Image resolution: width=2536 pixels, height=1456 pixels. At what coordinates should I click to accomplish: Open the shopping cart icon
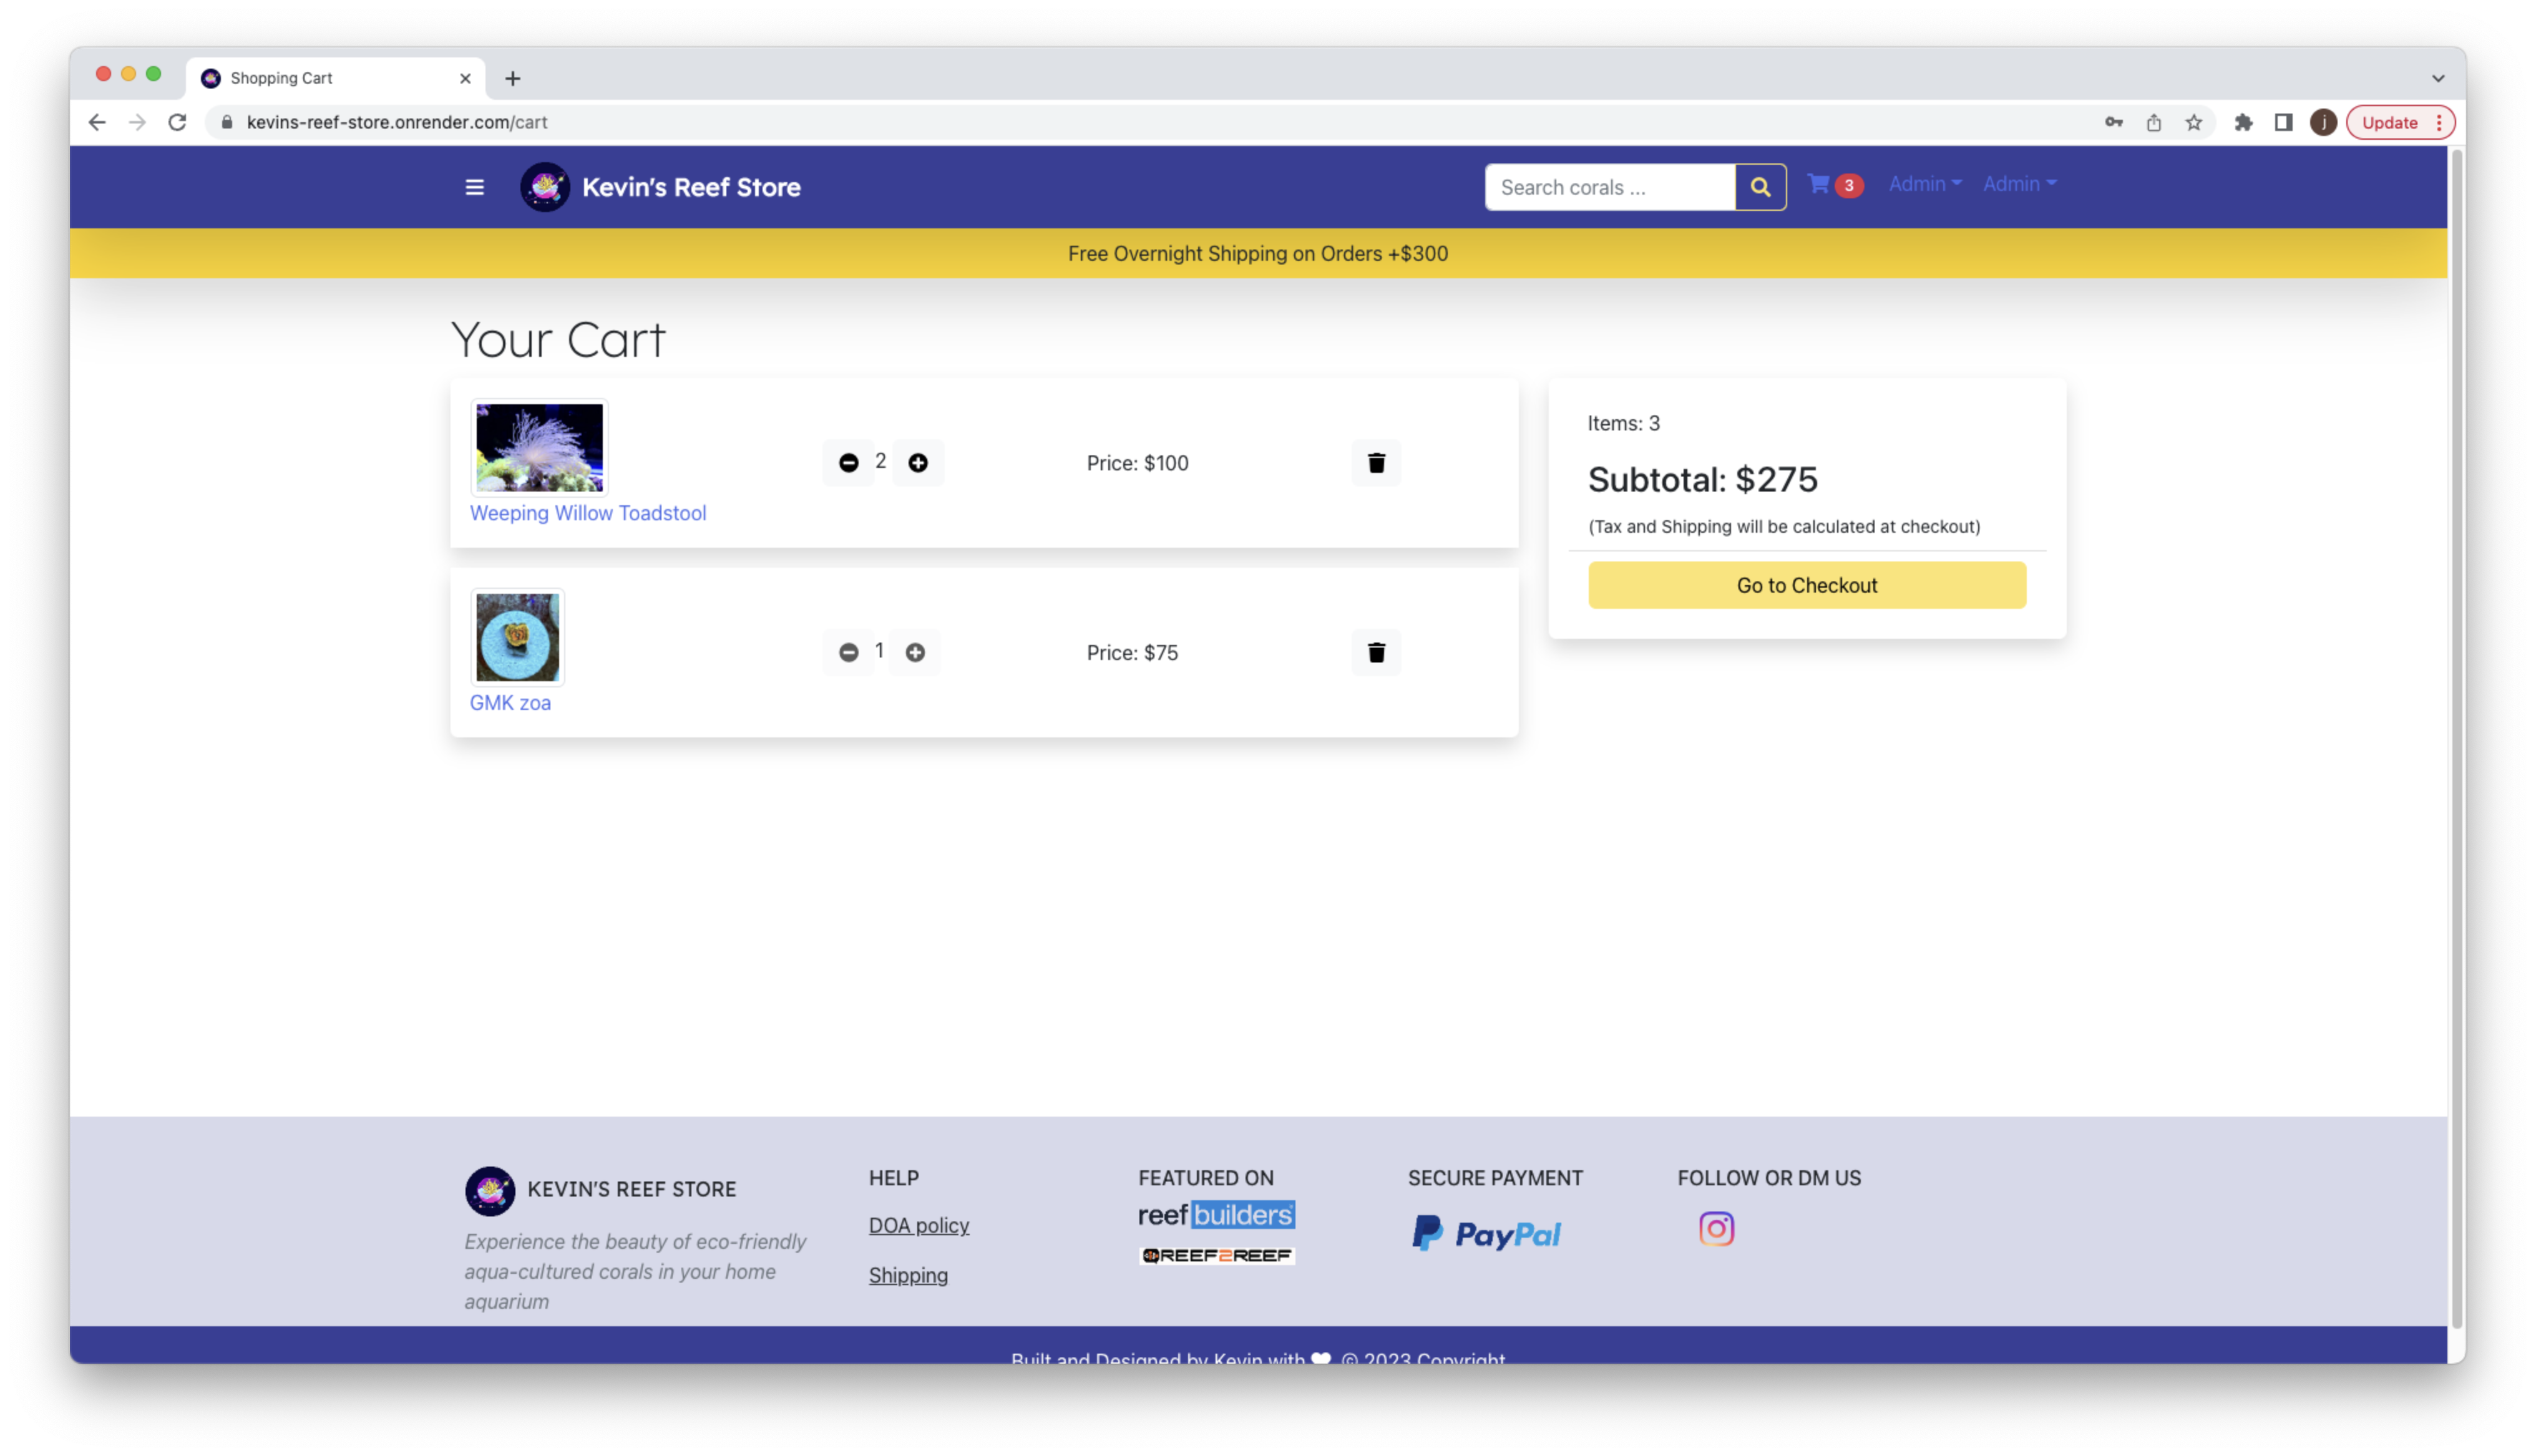[1819, 184]
